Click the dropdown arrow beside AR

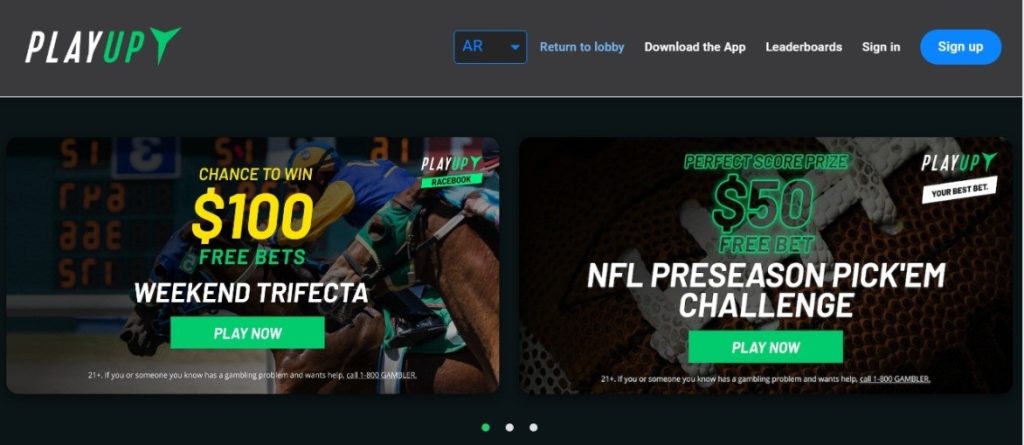point(515,48)
